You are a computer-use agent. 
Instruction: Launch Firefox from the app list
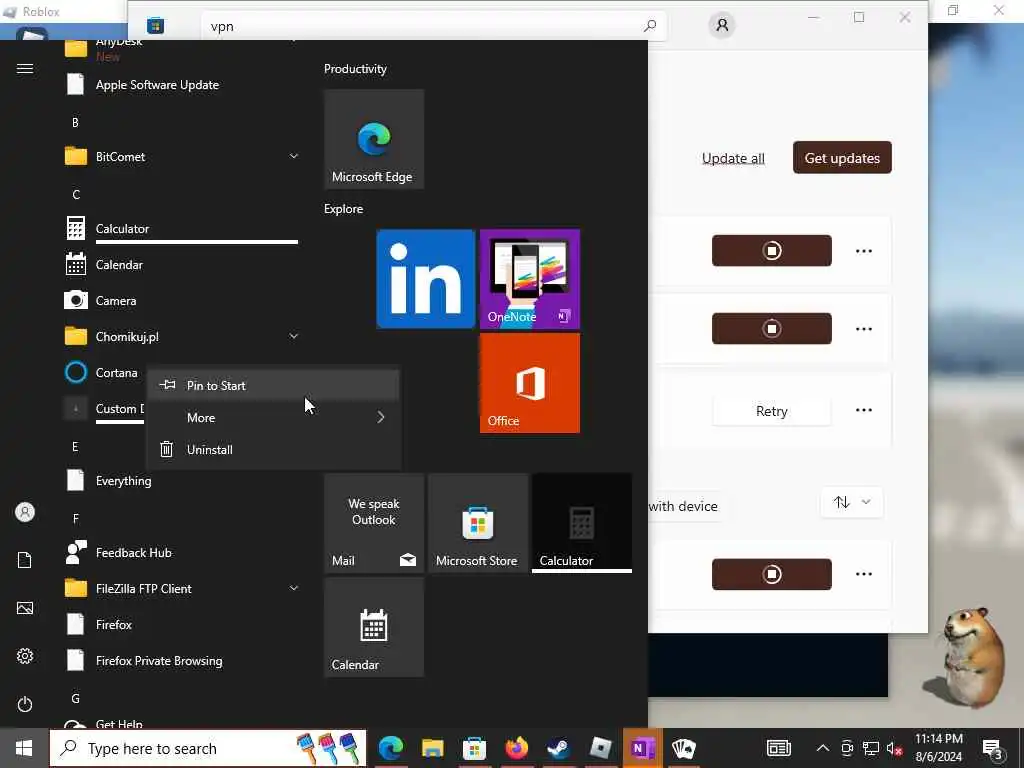181,625
